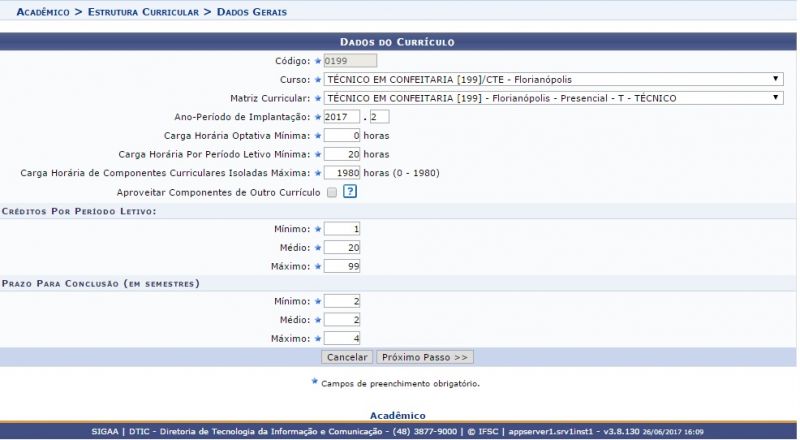Focus Prazo Para Conclusão Médio field
The height and width of the screenshot is (440, 800).
pos(342,320)
